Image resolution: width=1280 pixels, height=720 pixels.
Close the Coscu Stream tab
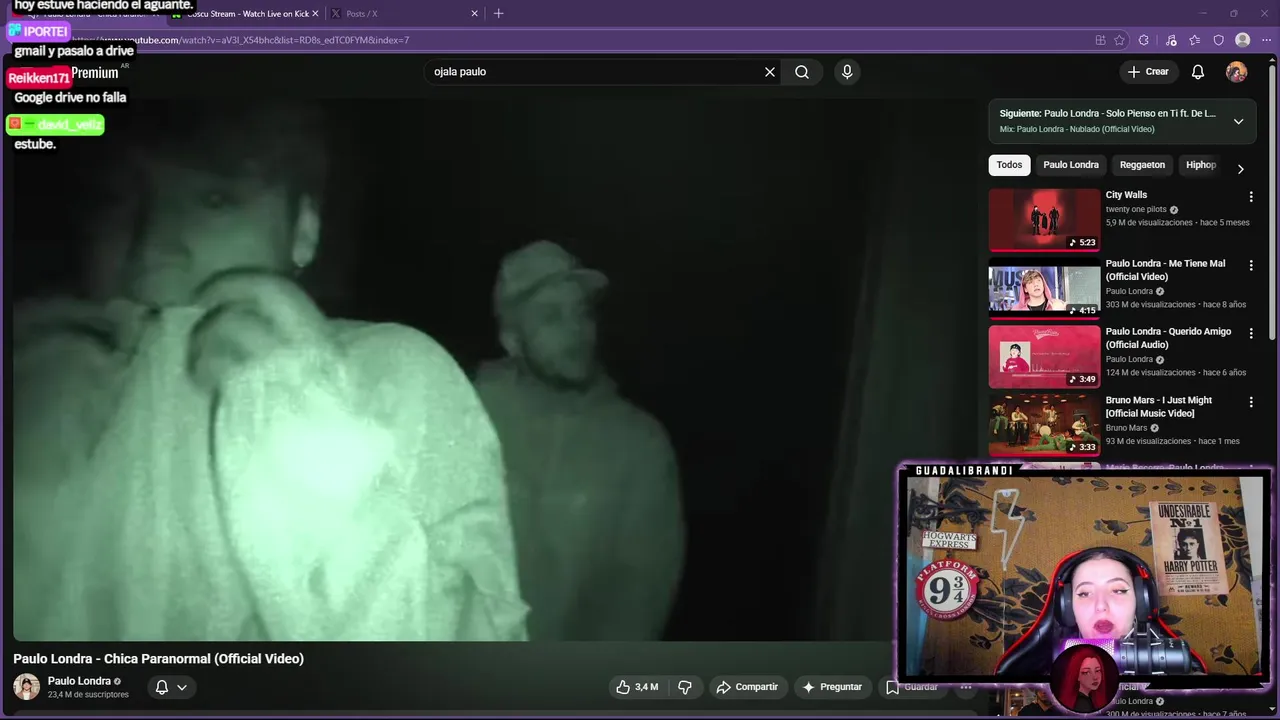coord(316,14)
